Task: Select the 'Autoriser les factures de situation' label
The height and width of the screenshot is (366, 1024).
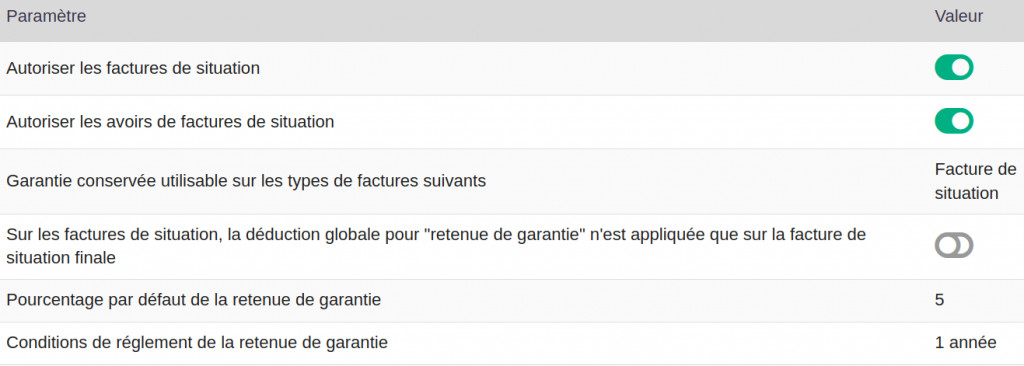Action: click(x=133, y=68)
